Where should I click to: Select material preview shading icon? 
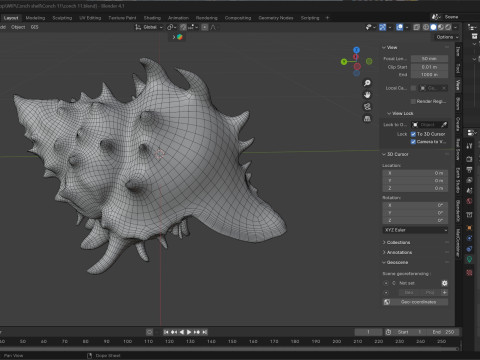(441, 27)
